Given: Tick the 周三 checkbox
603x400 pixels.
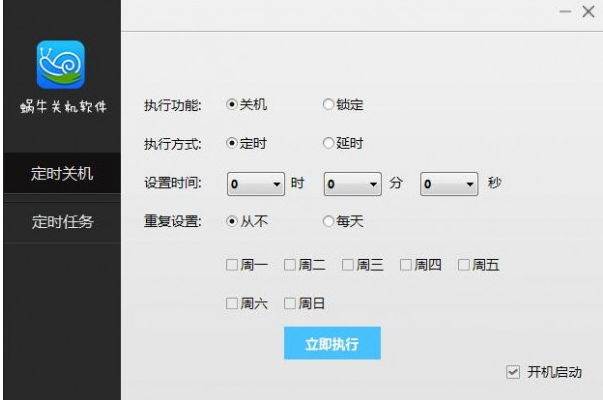Looking at the screenshot, I should (x=348, y=265).
